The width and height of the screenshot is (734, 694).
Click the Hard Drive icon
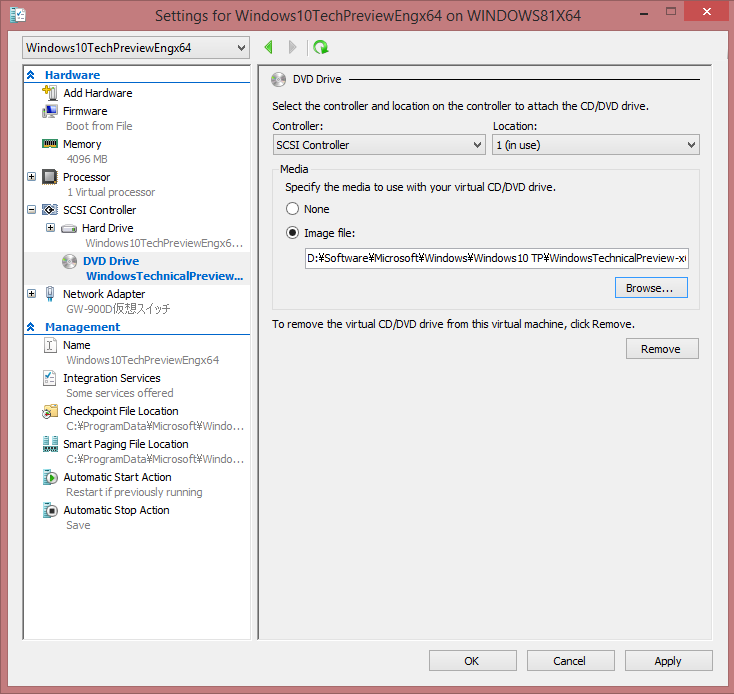69,228
